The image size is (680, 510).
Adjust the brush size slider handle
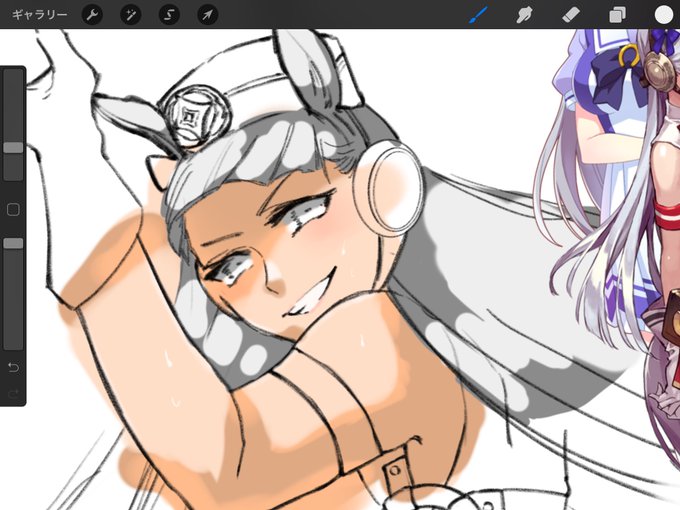(x=13, y=147)
